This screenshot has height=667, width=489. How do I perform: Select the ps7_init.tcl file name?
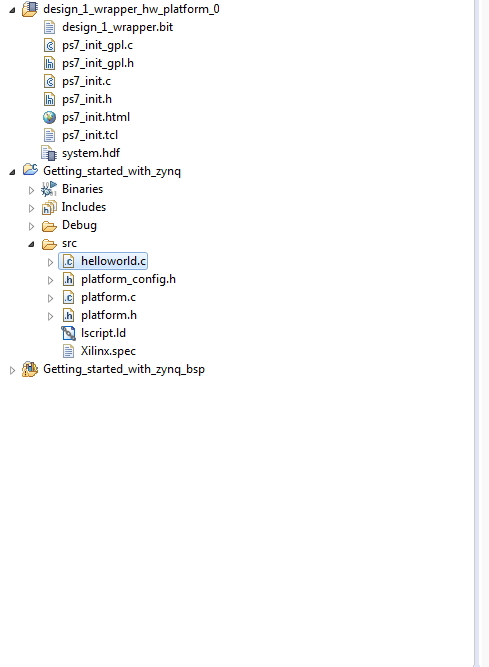point(90,135)
